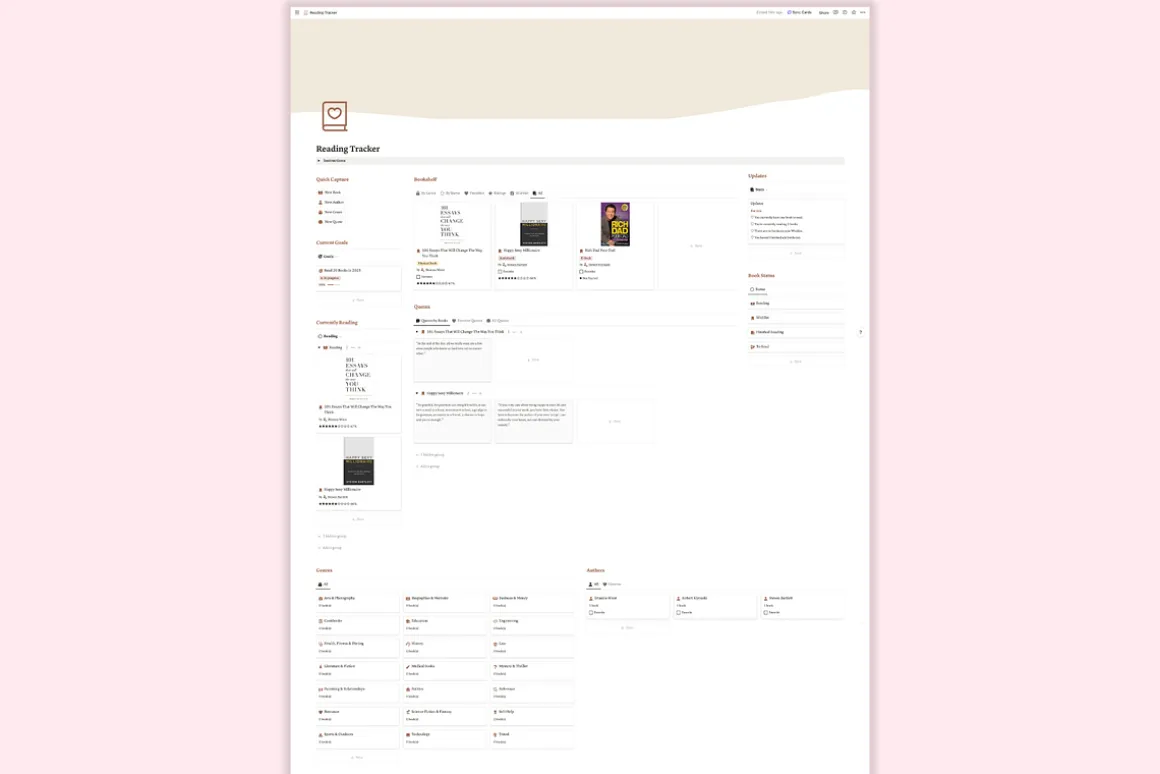The width and height of the screenshot is (1160, 774).
Task: Open the Finished Reading status link
Action: pyautogui.click(x=795, y=332)
